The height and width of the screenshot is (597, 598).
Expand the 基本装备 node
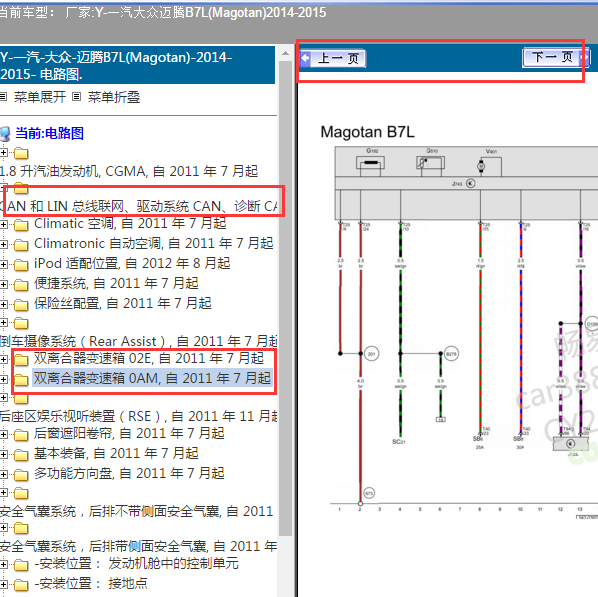click(3, 454)
